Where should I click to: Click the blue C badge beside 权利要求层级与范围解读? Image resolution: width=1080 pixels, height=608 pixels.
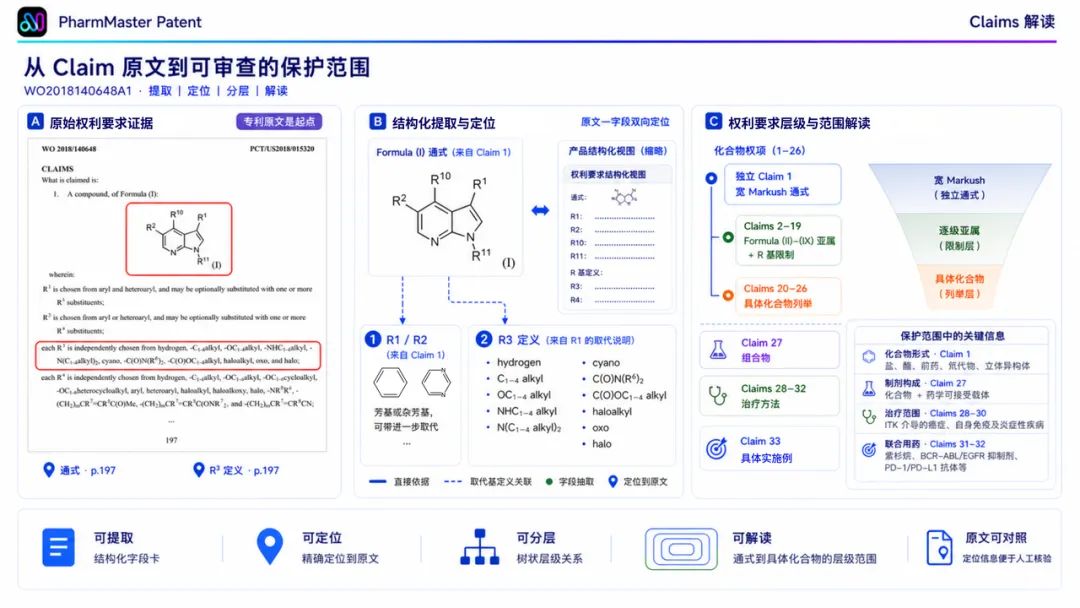[714, 122]
